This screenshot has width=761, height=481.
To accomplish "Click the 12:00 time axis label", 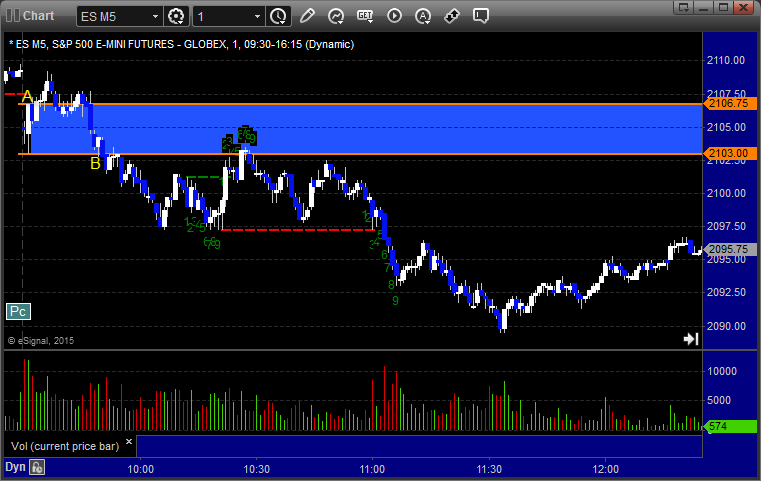I will (606, 469).
